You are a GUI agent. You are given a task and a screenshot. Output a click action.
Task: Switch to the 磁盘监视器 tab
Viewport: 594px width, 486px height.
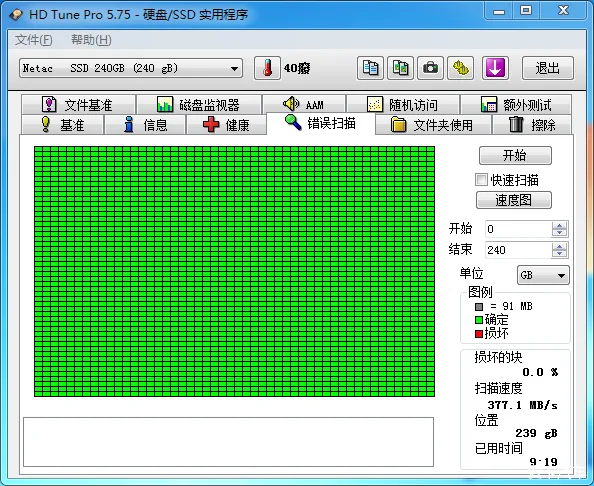199,105
